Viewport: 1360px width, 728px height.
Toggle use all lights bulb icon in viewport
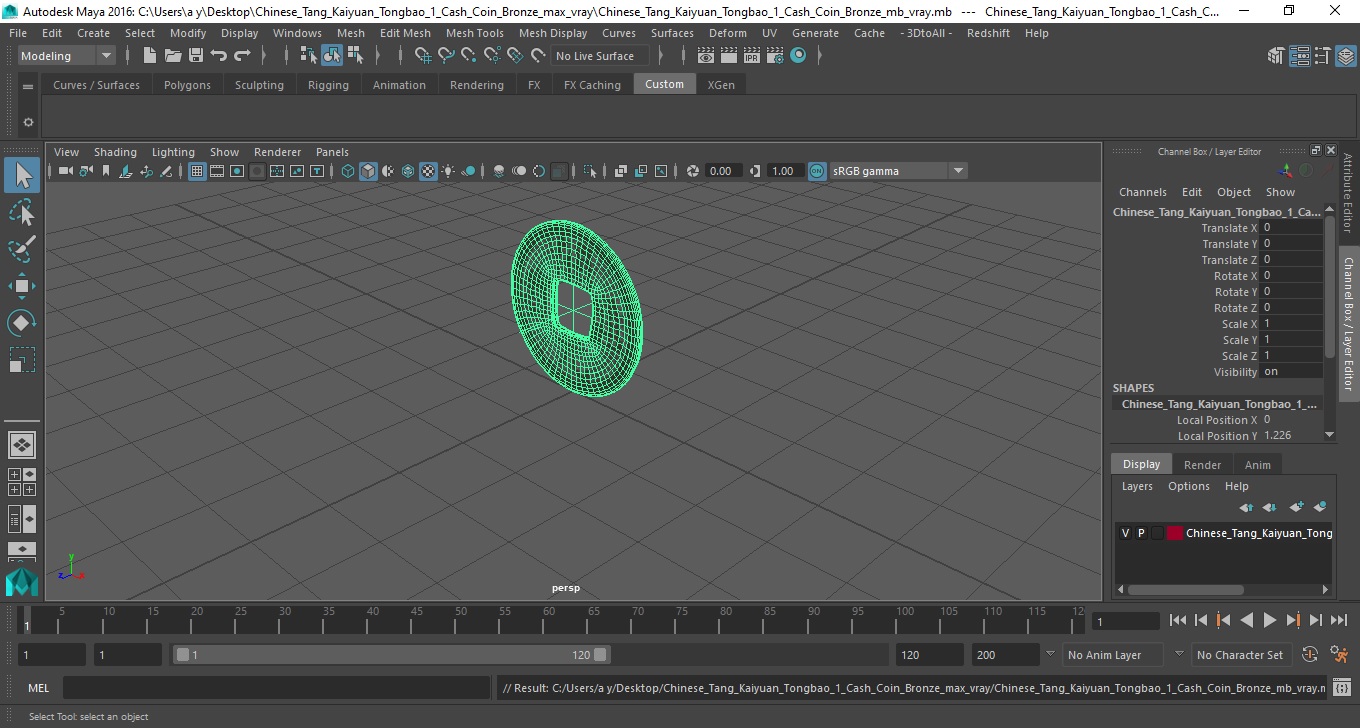(x=448, y=171)
